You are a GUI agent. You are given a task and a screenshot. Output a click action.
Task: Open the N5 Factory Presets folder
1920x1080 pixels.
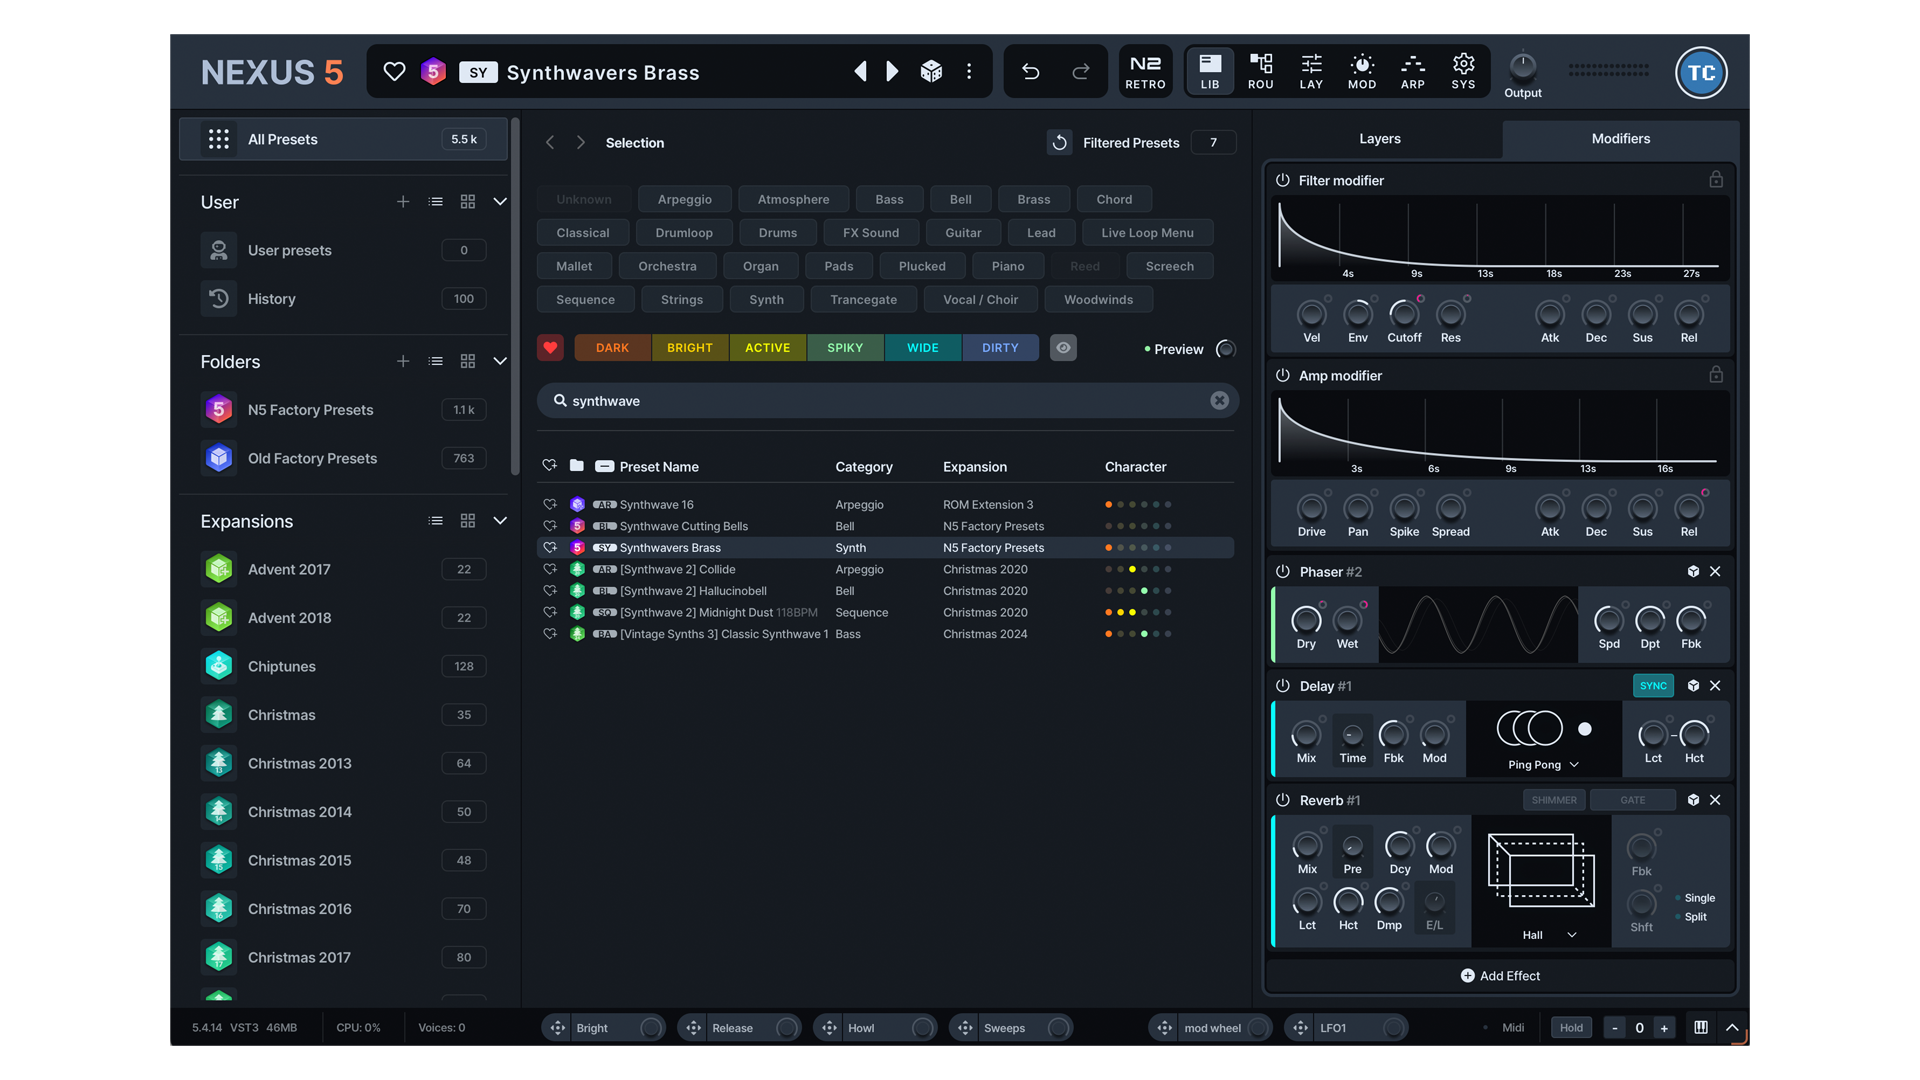tap(343, 410)
